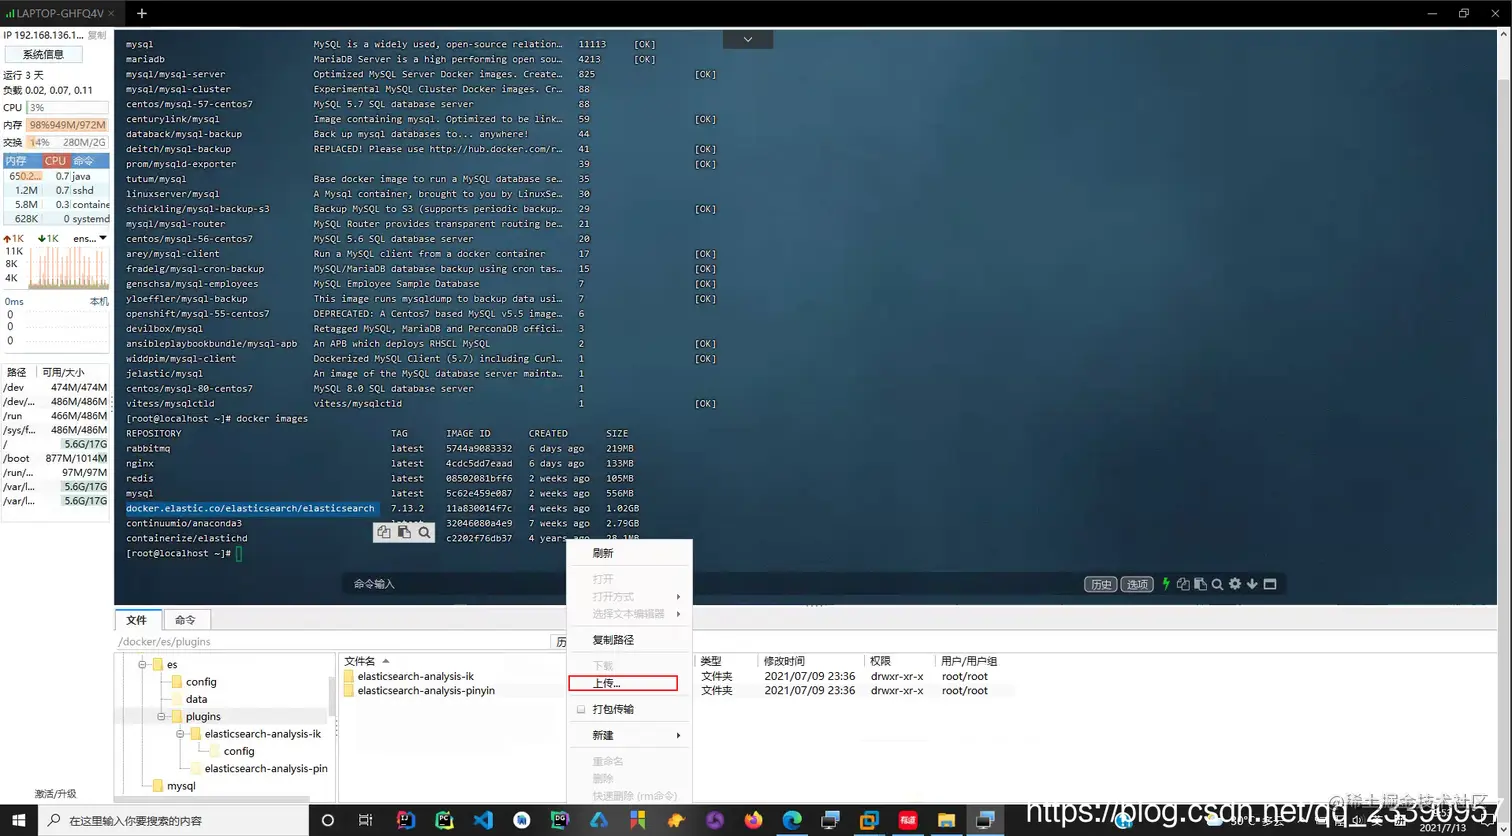This screenshot has height=836, width=1512.
Task: Open terminal settings gear icon
Action: pos(1235,584)
